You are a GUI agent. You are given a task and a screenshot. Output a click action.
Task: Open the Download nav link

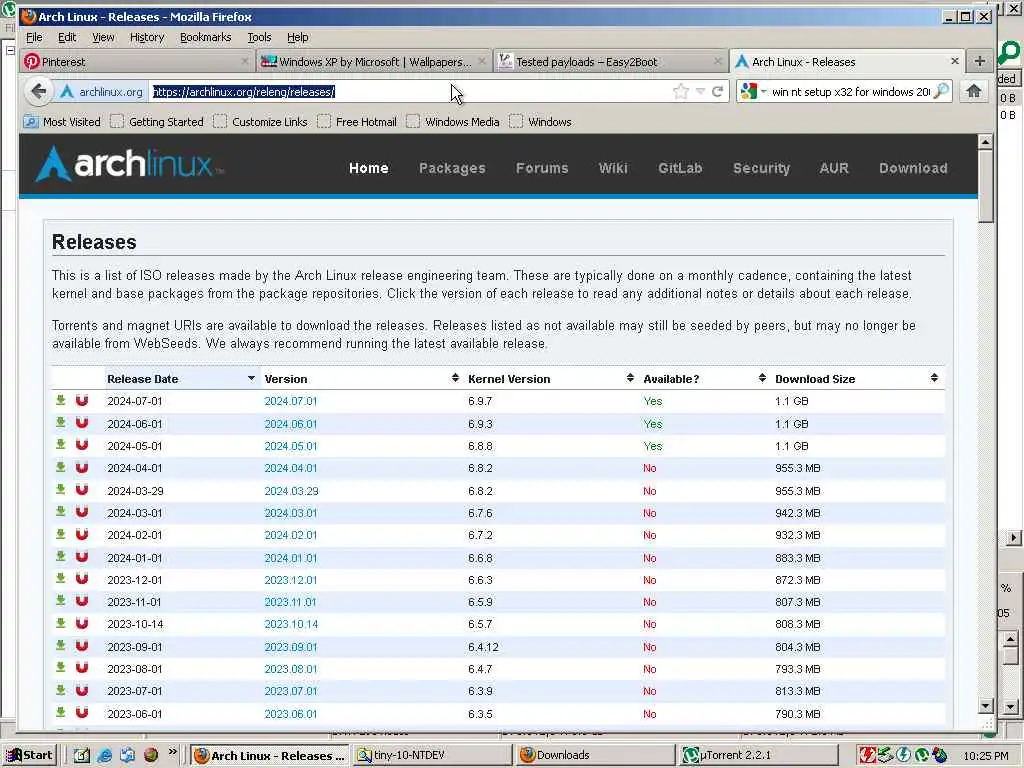(913, 168)
